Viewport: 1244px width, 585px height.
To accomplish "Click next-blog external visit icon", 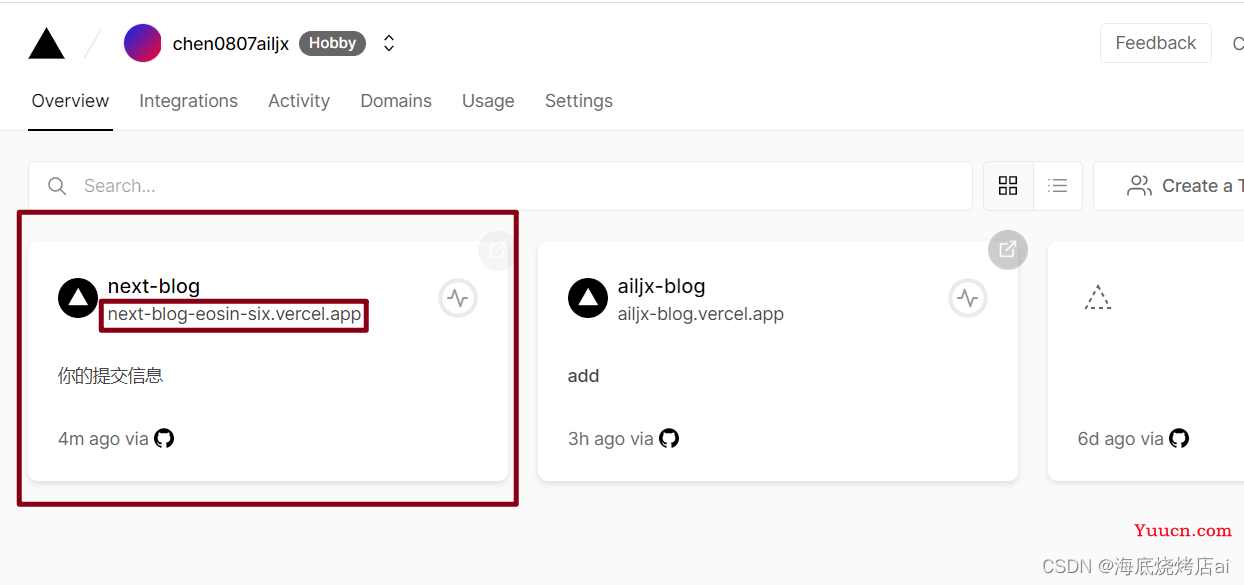I will point(497,250).
